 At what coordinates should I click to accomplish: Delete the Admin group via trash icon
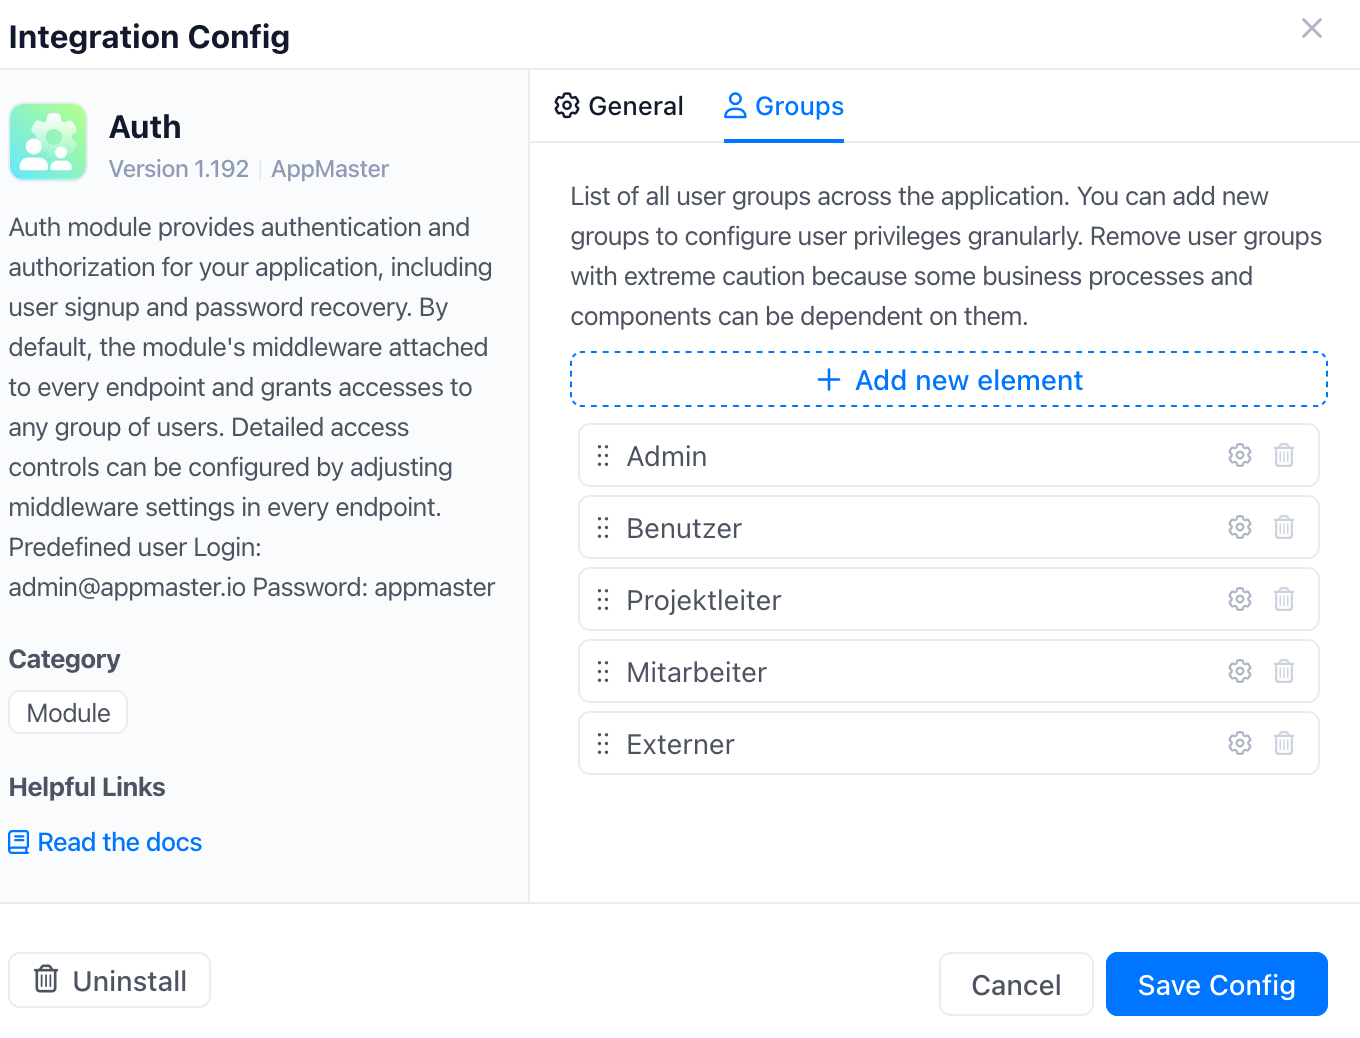coord(1284,455)
